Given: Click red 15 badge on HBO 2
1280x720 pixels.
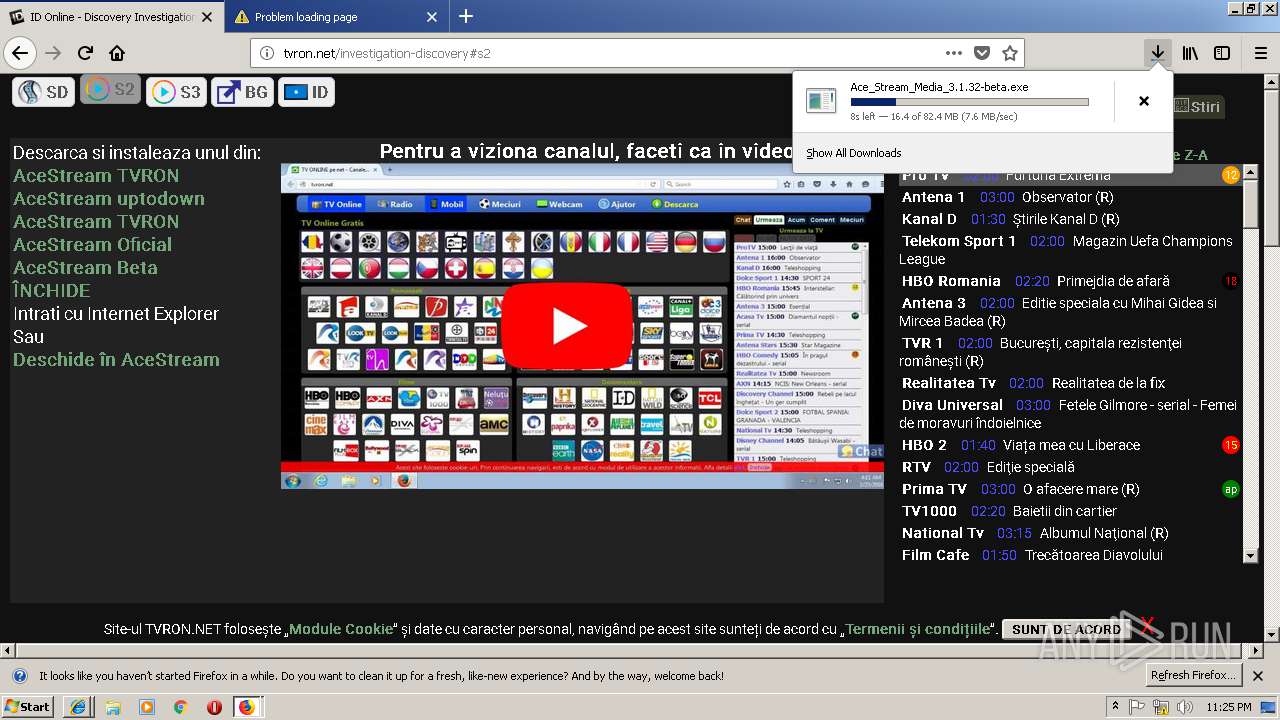Looking at the screenshot, I should (x=1231, y=445).
